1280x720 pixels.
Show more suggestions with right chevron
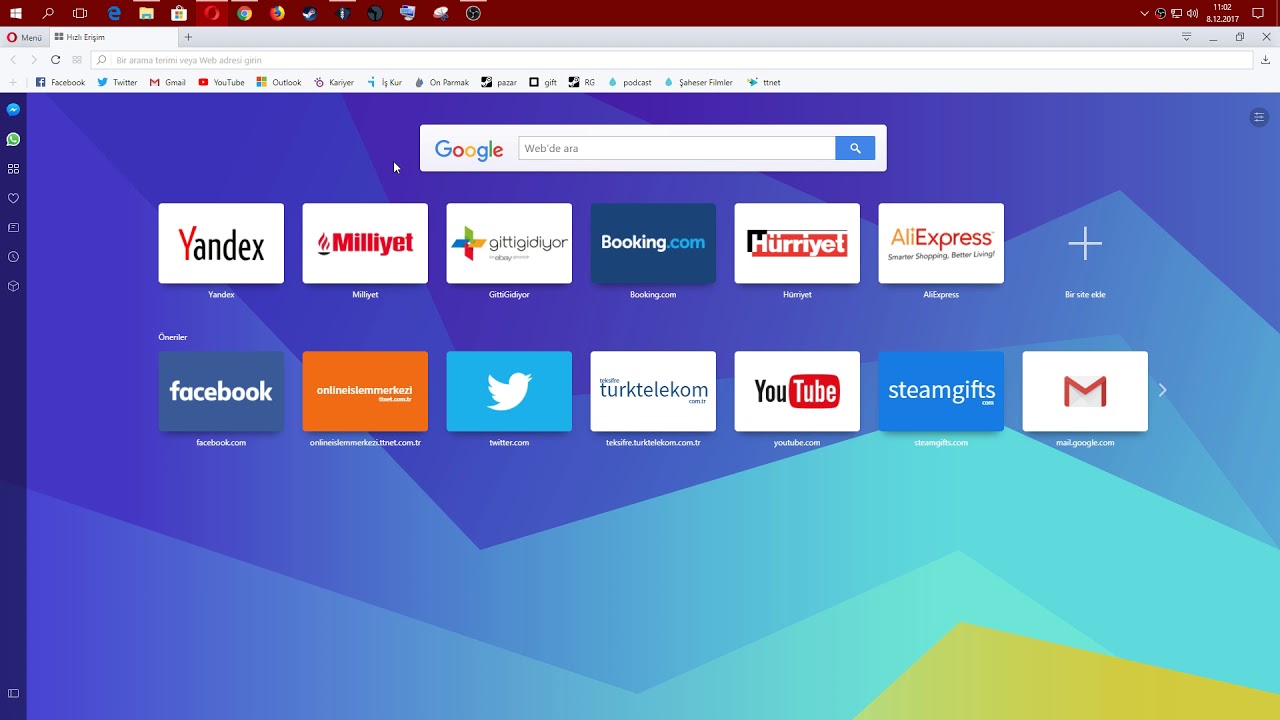tap(1162, 390)
